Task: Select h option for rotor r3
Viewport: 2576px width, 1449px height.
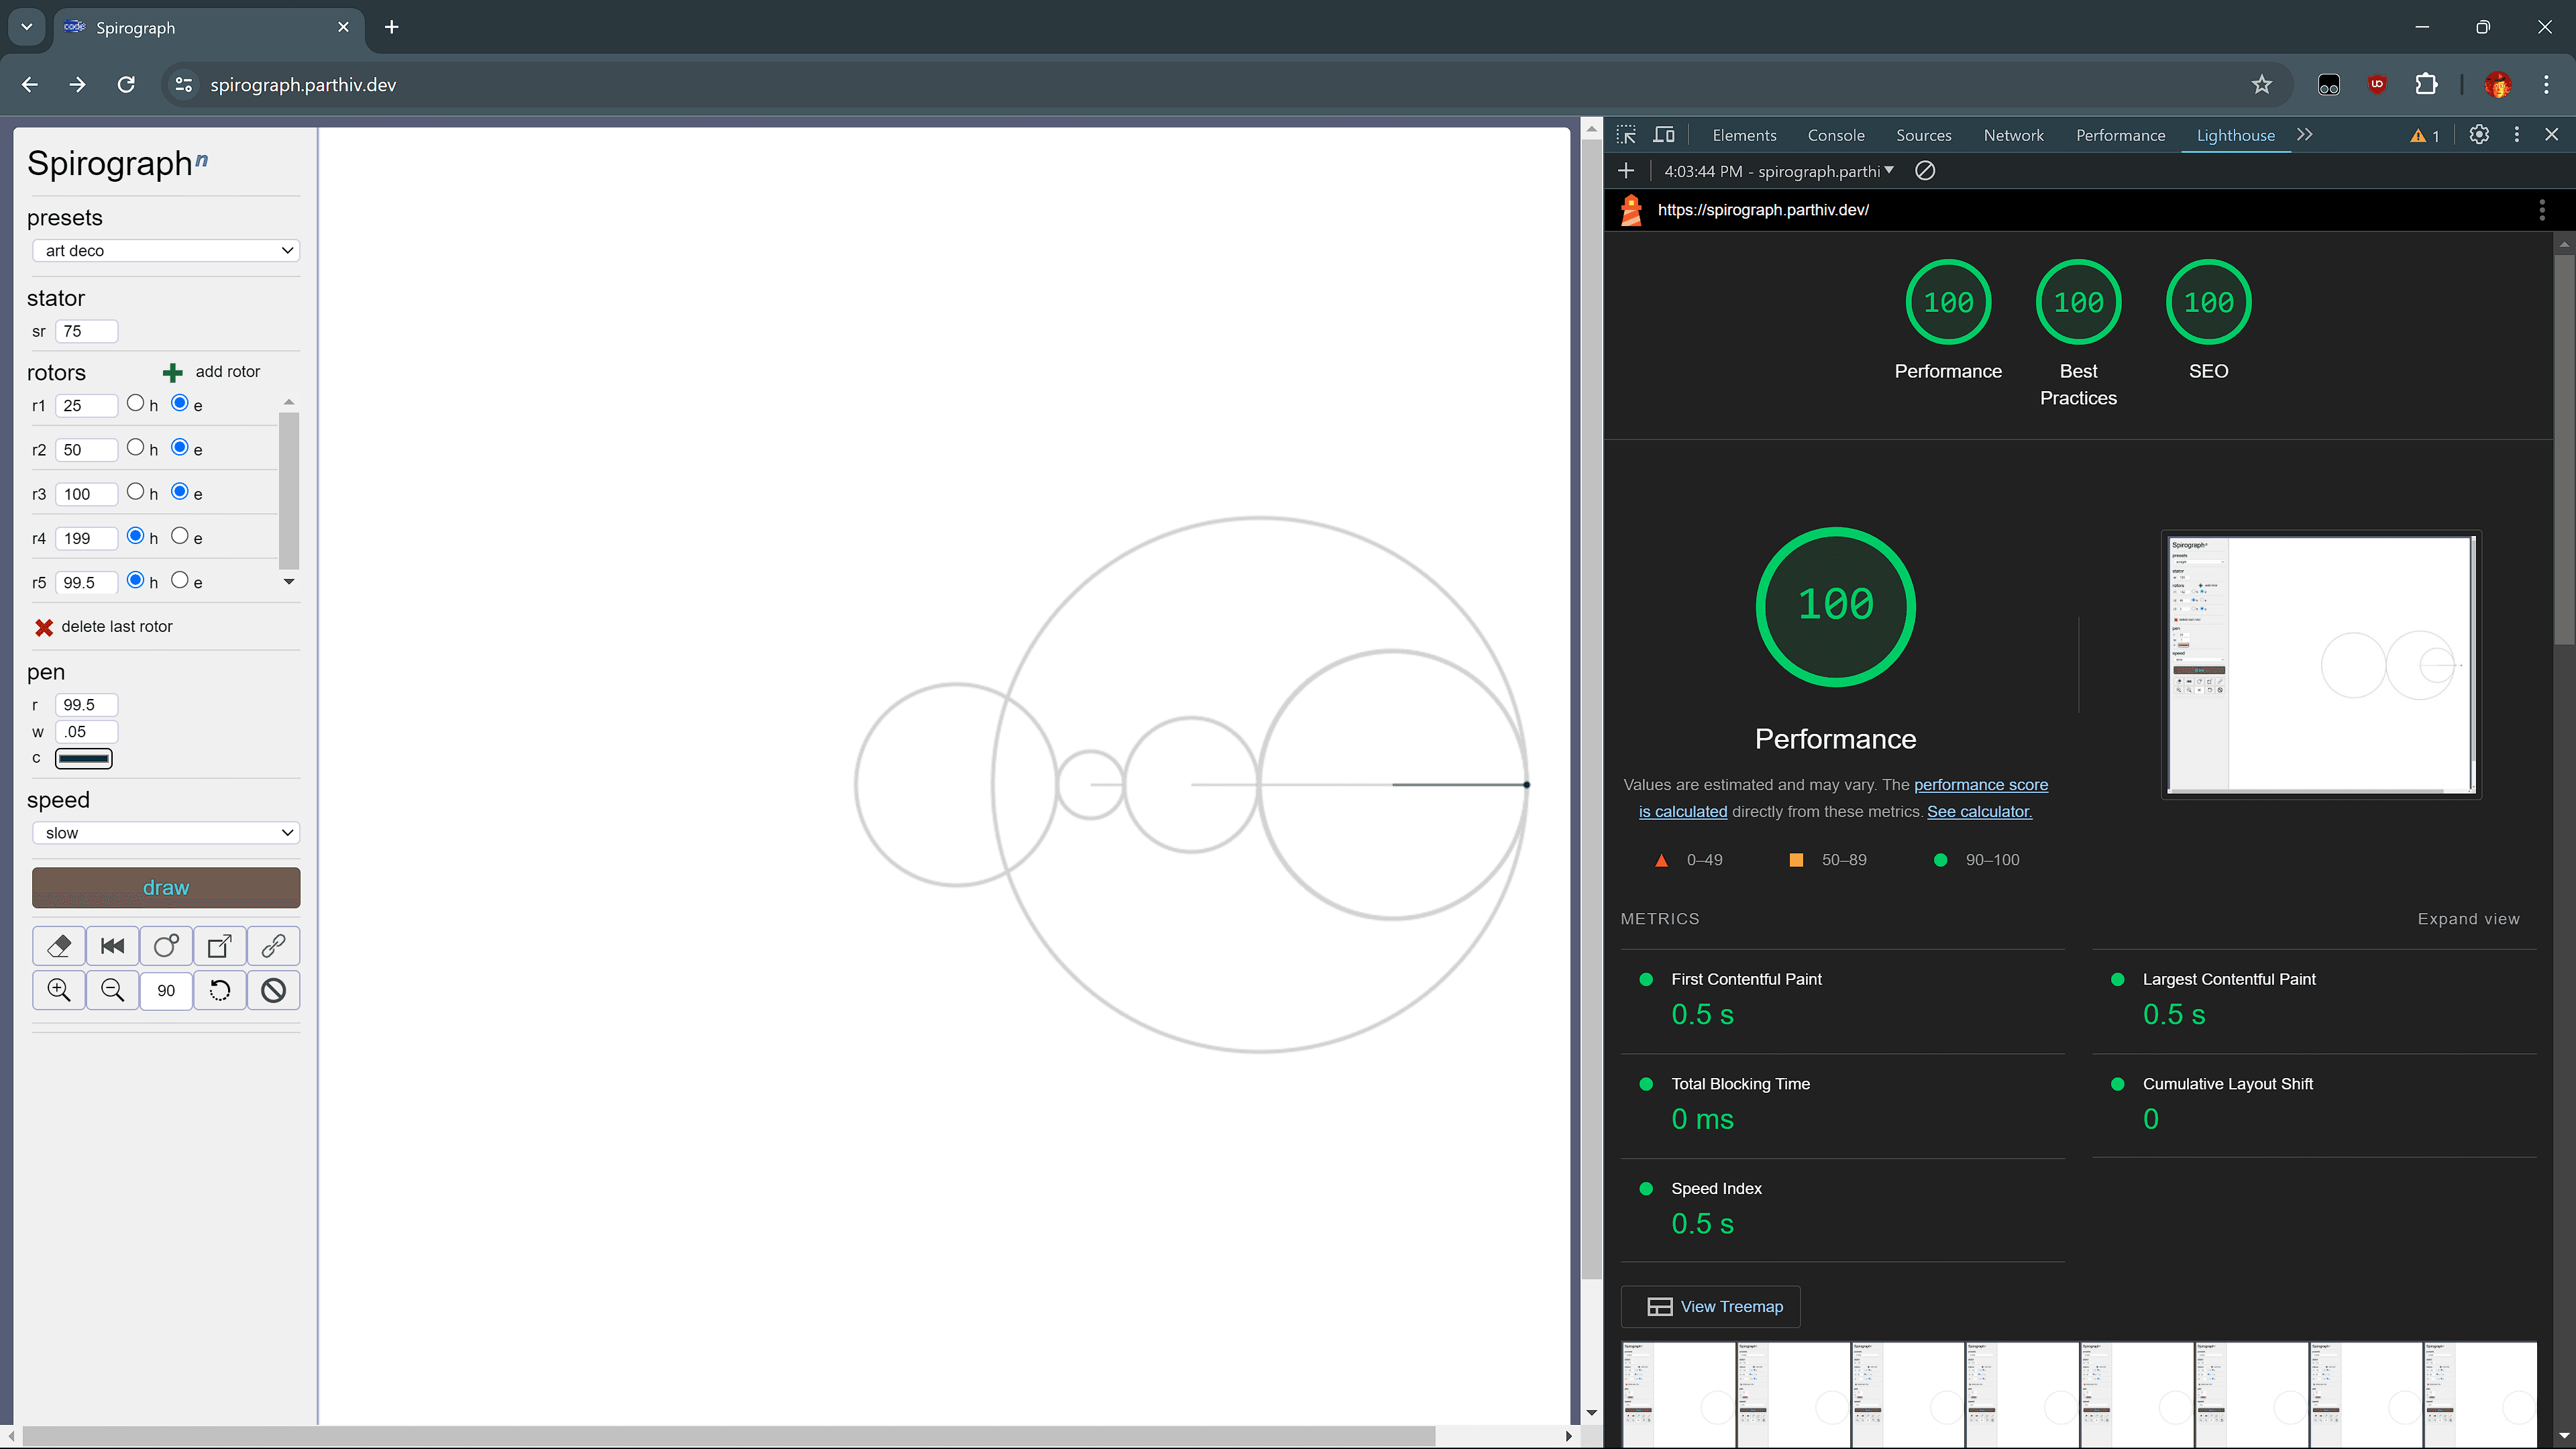Action: click(136, 491)
